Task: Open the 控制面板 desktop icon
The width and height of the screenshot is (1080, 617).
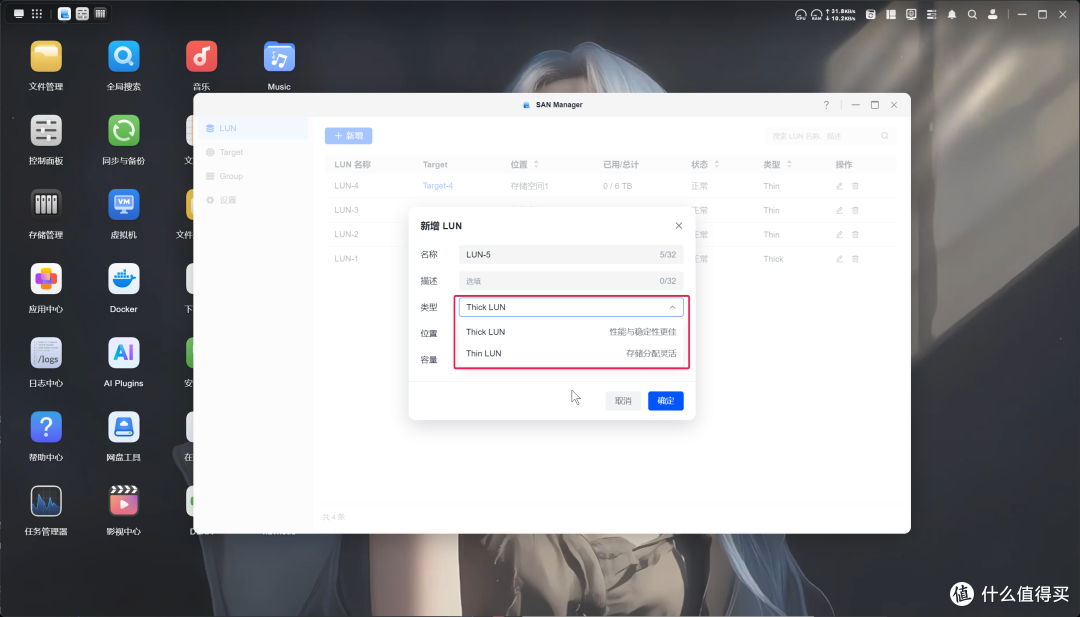Action: tap(46, 131)
